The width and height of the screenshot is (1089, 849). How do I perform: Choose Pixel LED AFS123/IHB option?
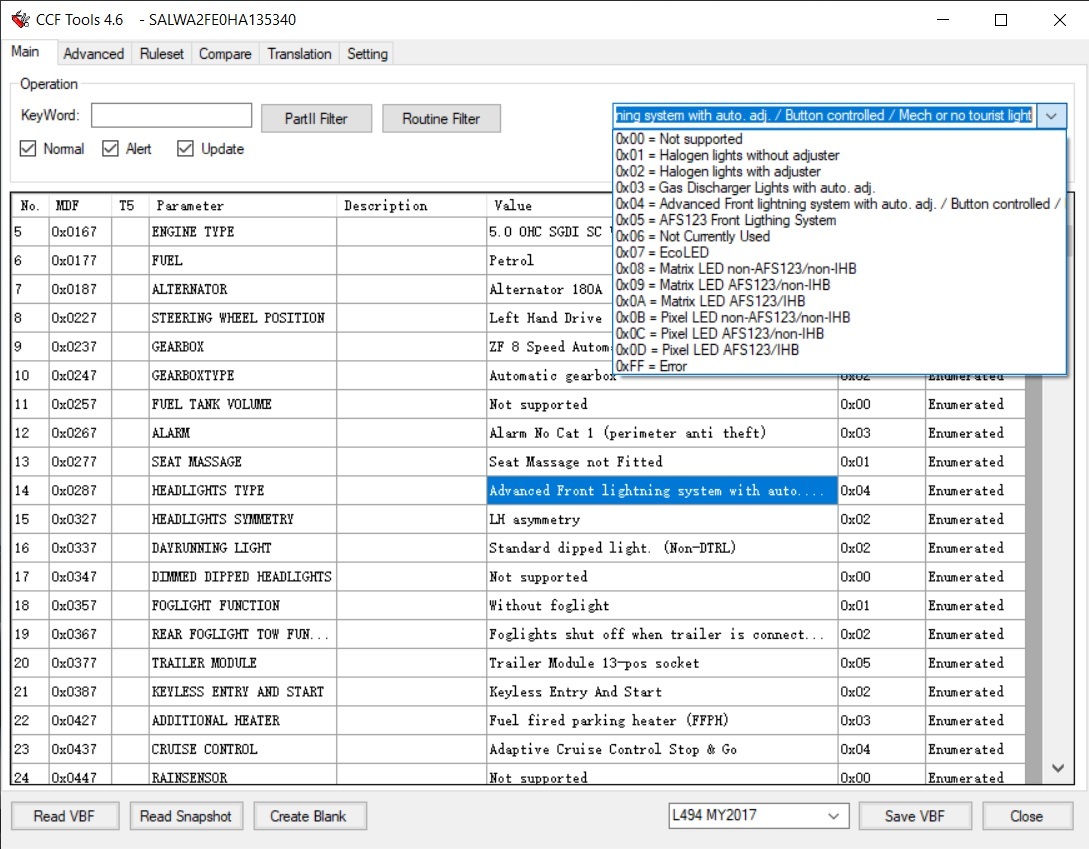[839, 349]
